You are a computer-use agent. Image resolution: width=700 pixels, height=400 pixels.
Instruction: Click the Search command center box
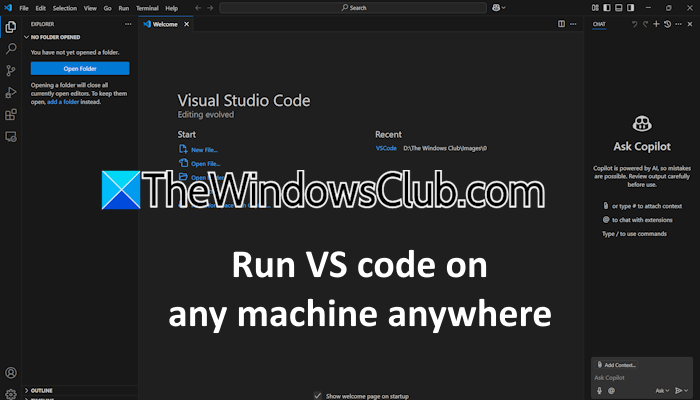click(353, 8)
